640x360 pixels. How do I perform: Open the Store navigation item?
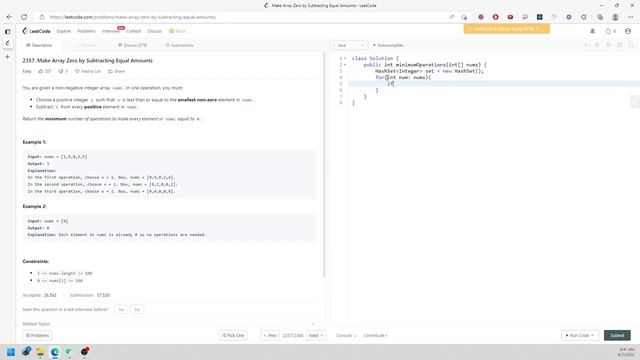(178, 31)
